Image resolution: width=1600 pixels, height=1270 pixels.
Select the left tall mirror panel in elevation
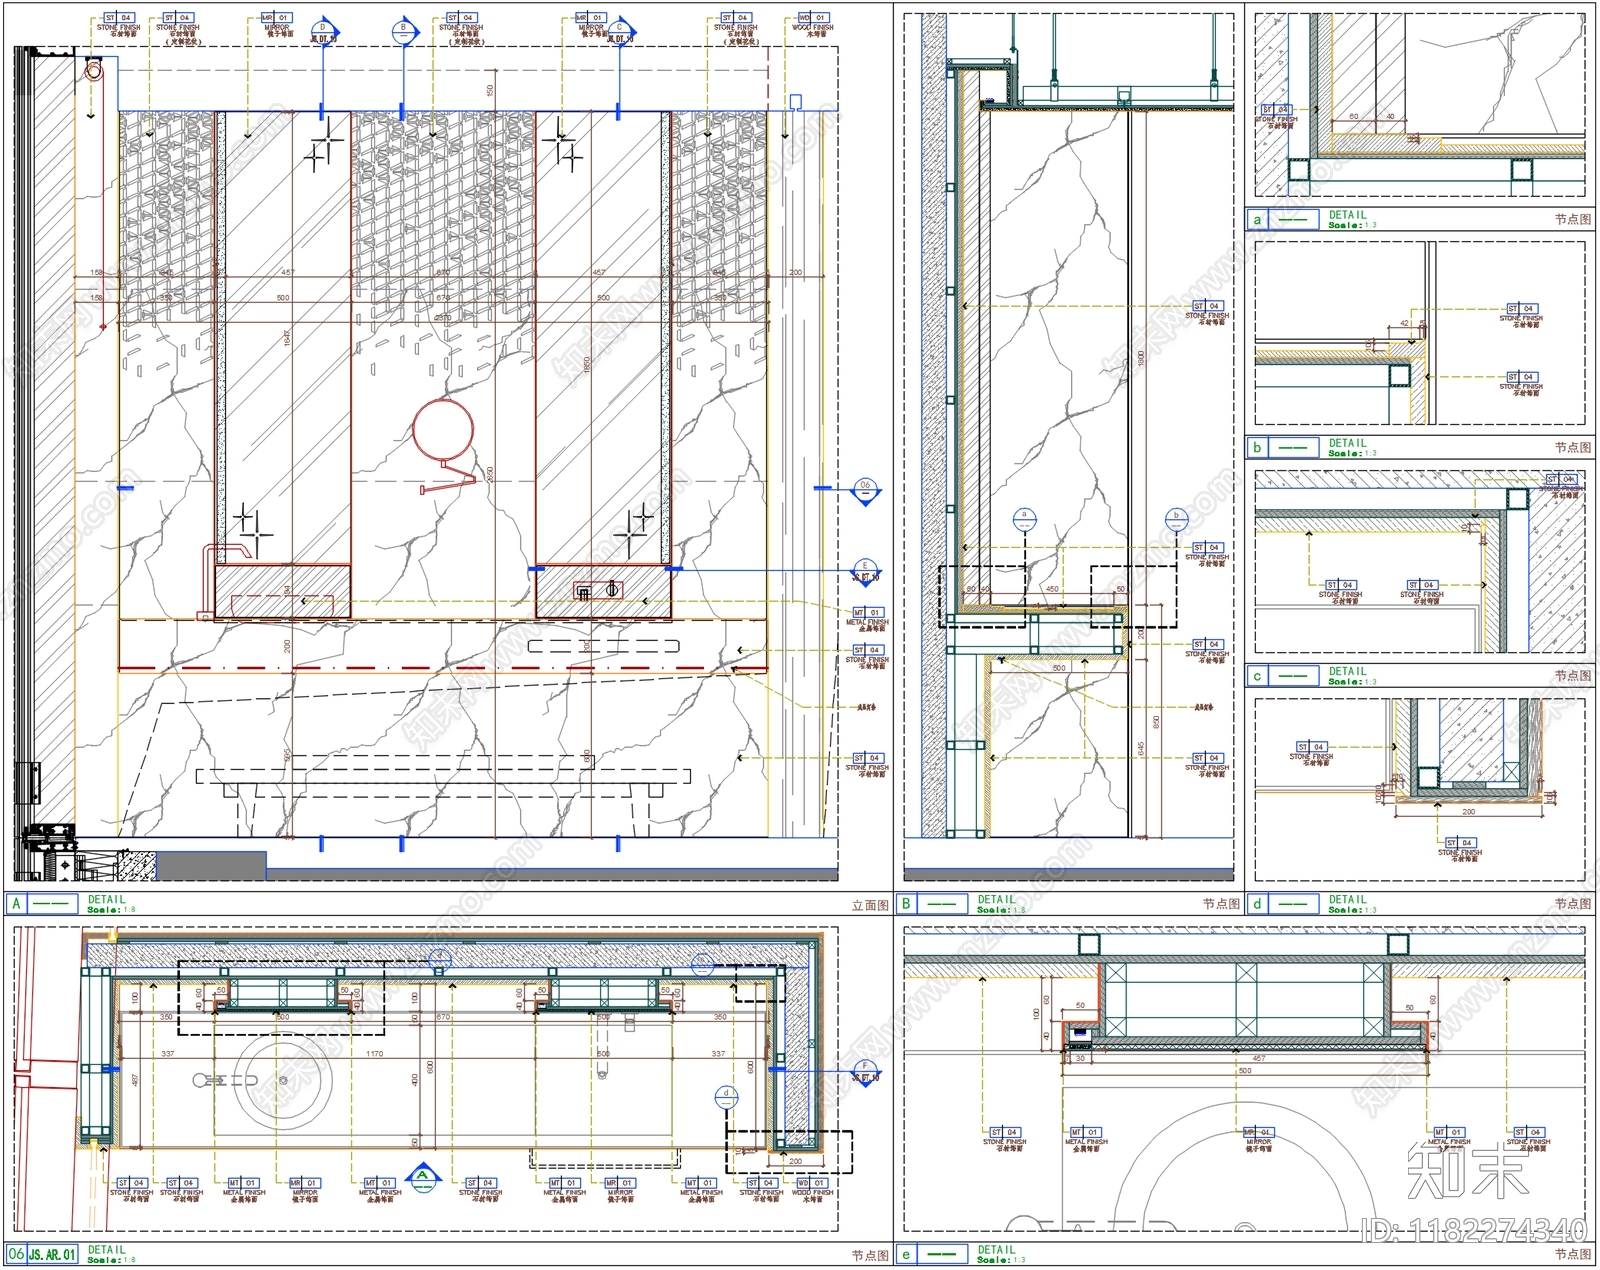283,338
